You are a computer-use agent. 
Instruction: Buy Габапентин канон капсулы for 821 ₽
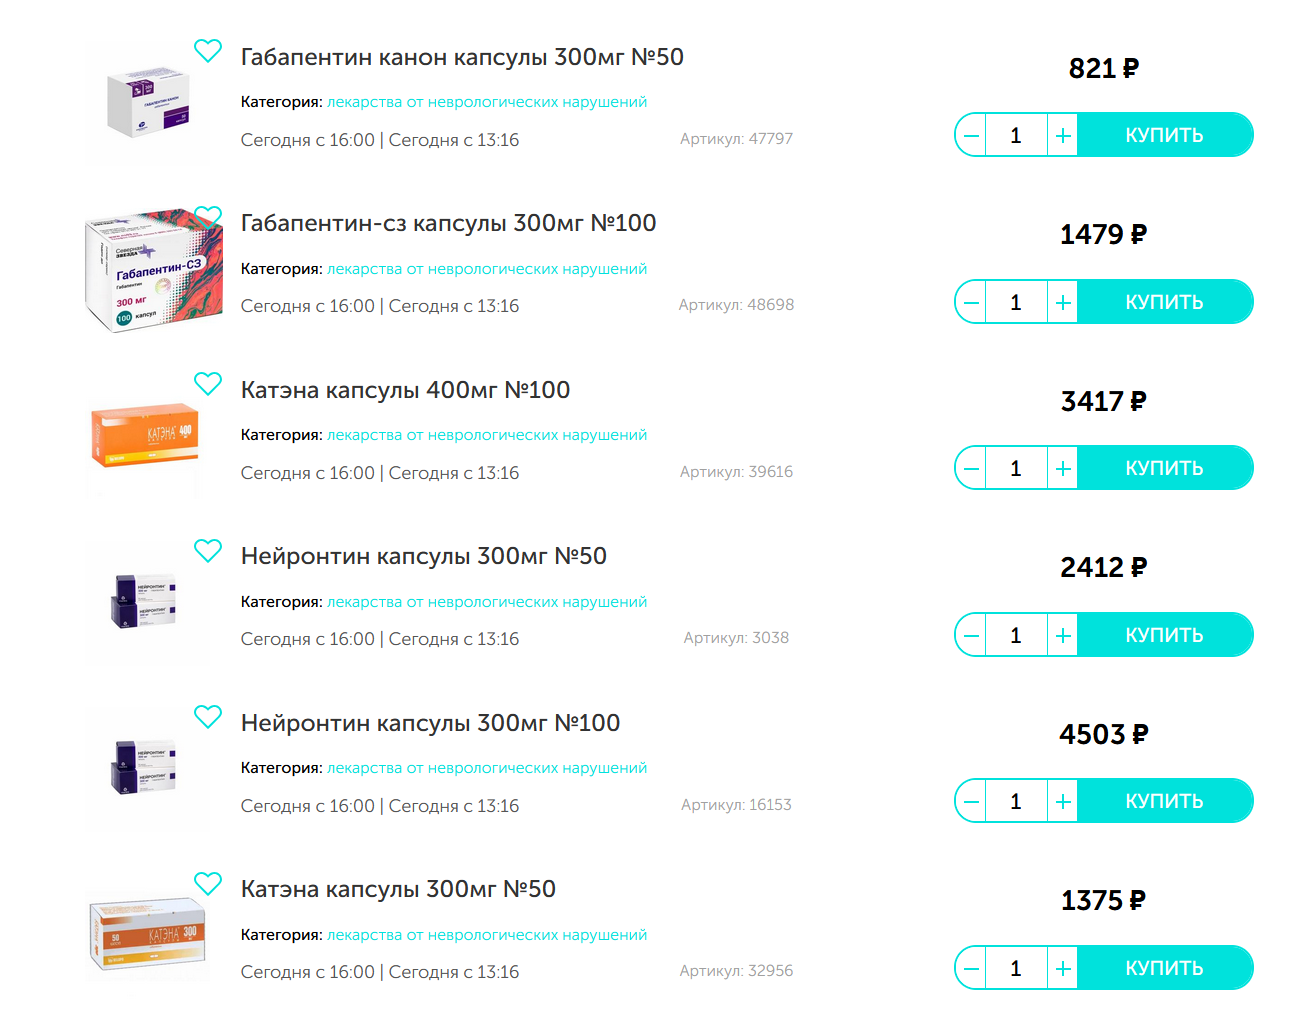1164,136
